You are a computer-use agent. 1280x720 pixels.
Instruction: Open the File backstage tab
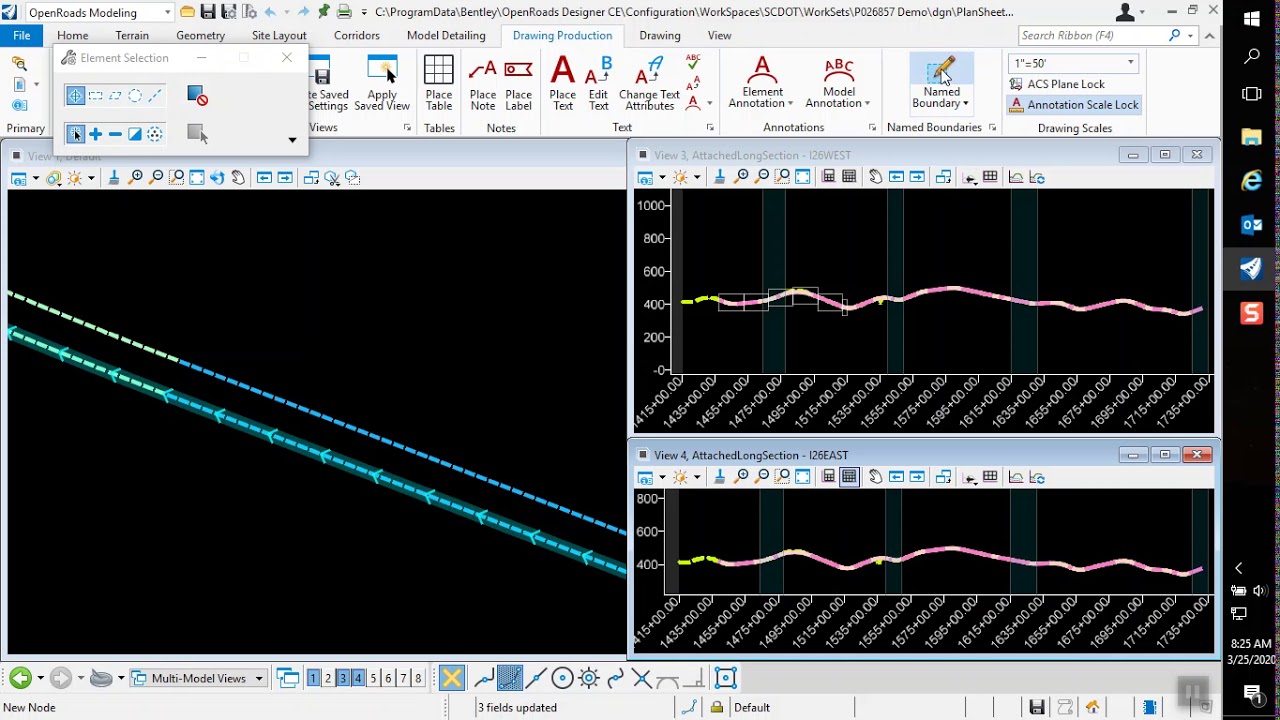tap(21, 35)
